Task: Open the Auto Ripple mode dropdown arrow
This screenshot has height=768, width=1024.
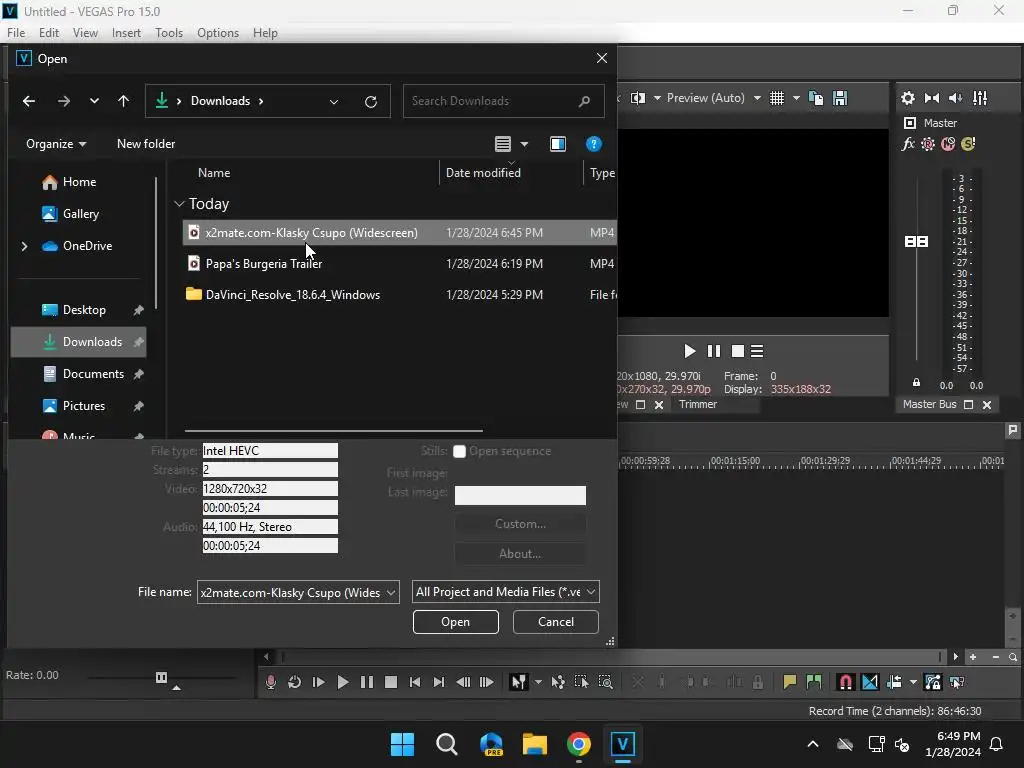Action: [913, 682]
